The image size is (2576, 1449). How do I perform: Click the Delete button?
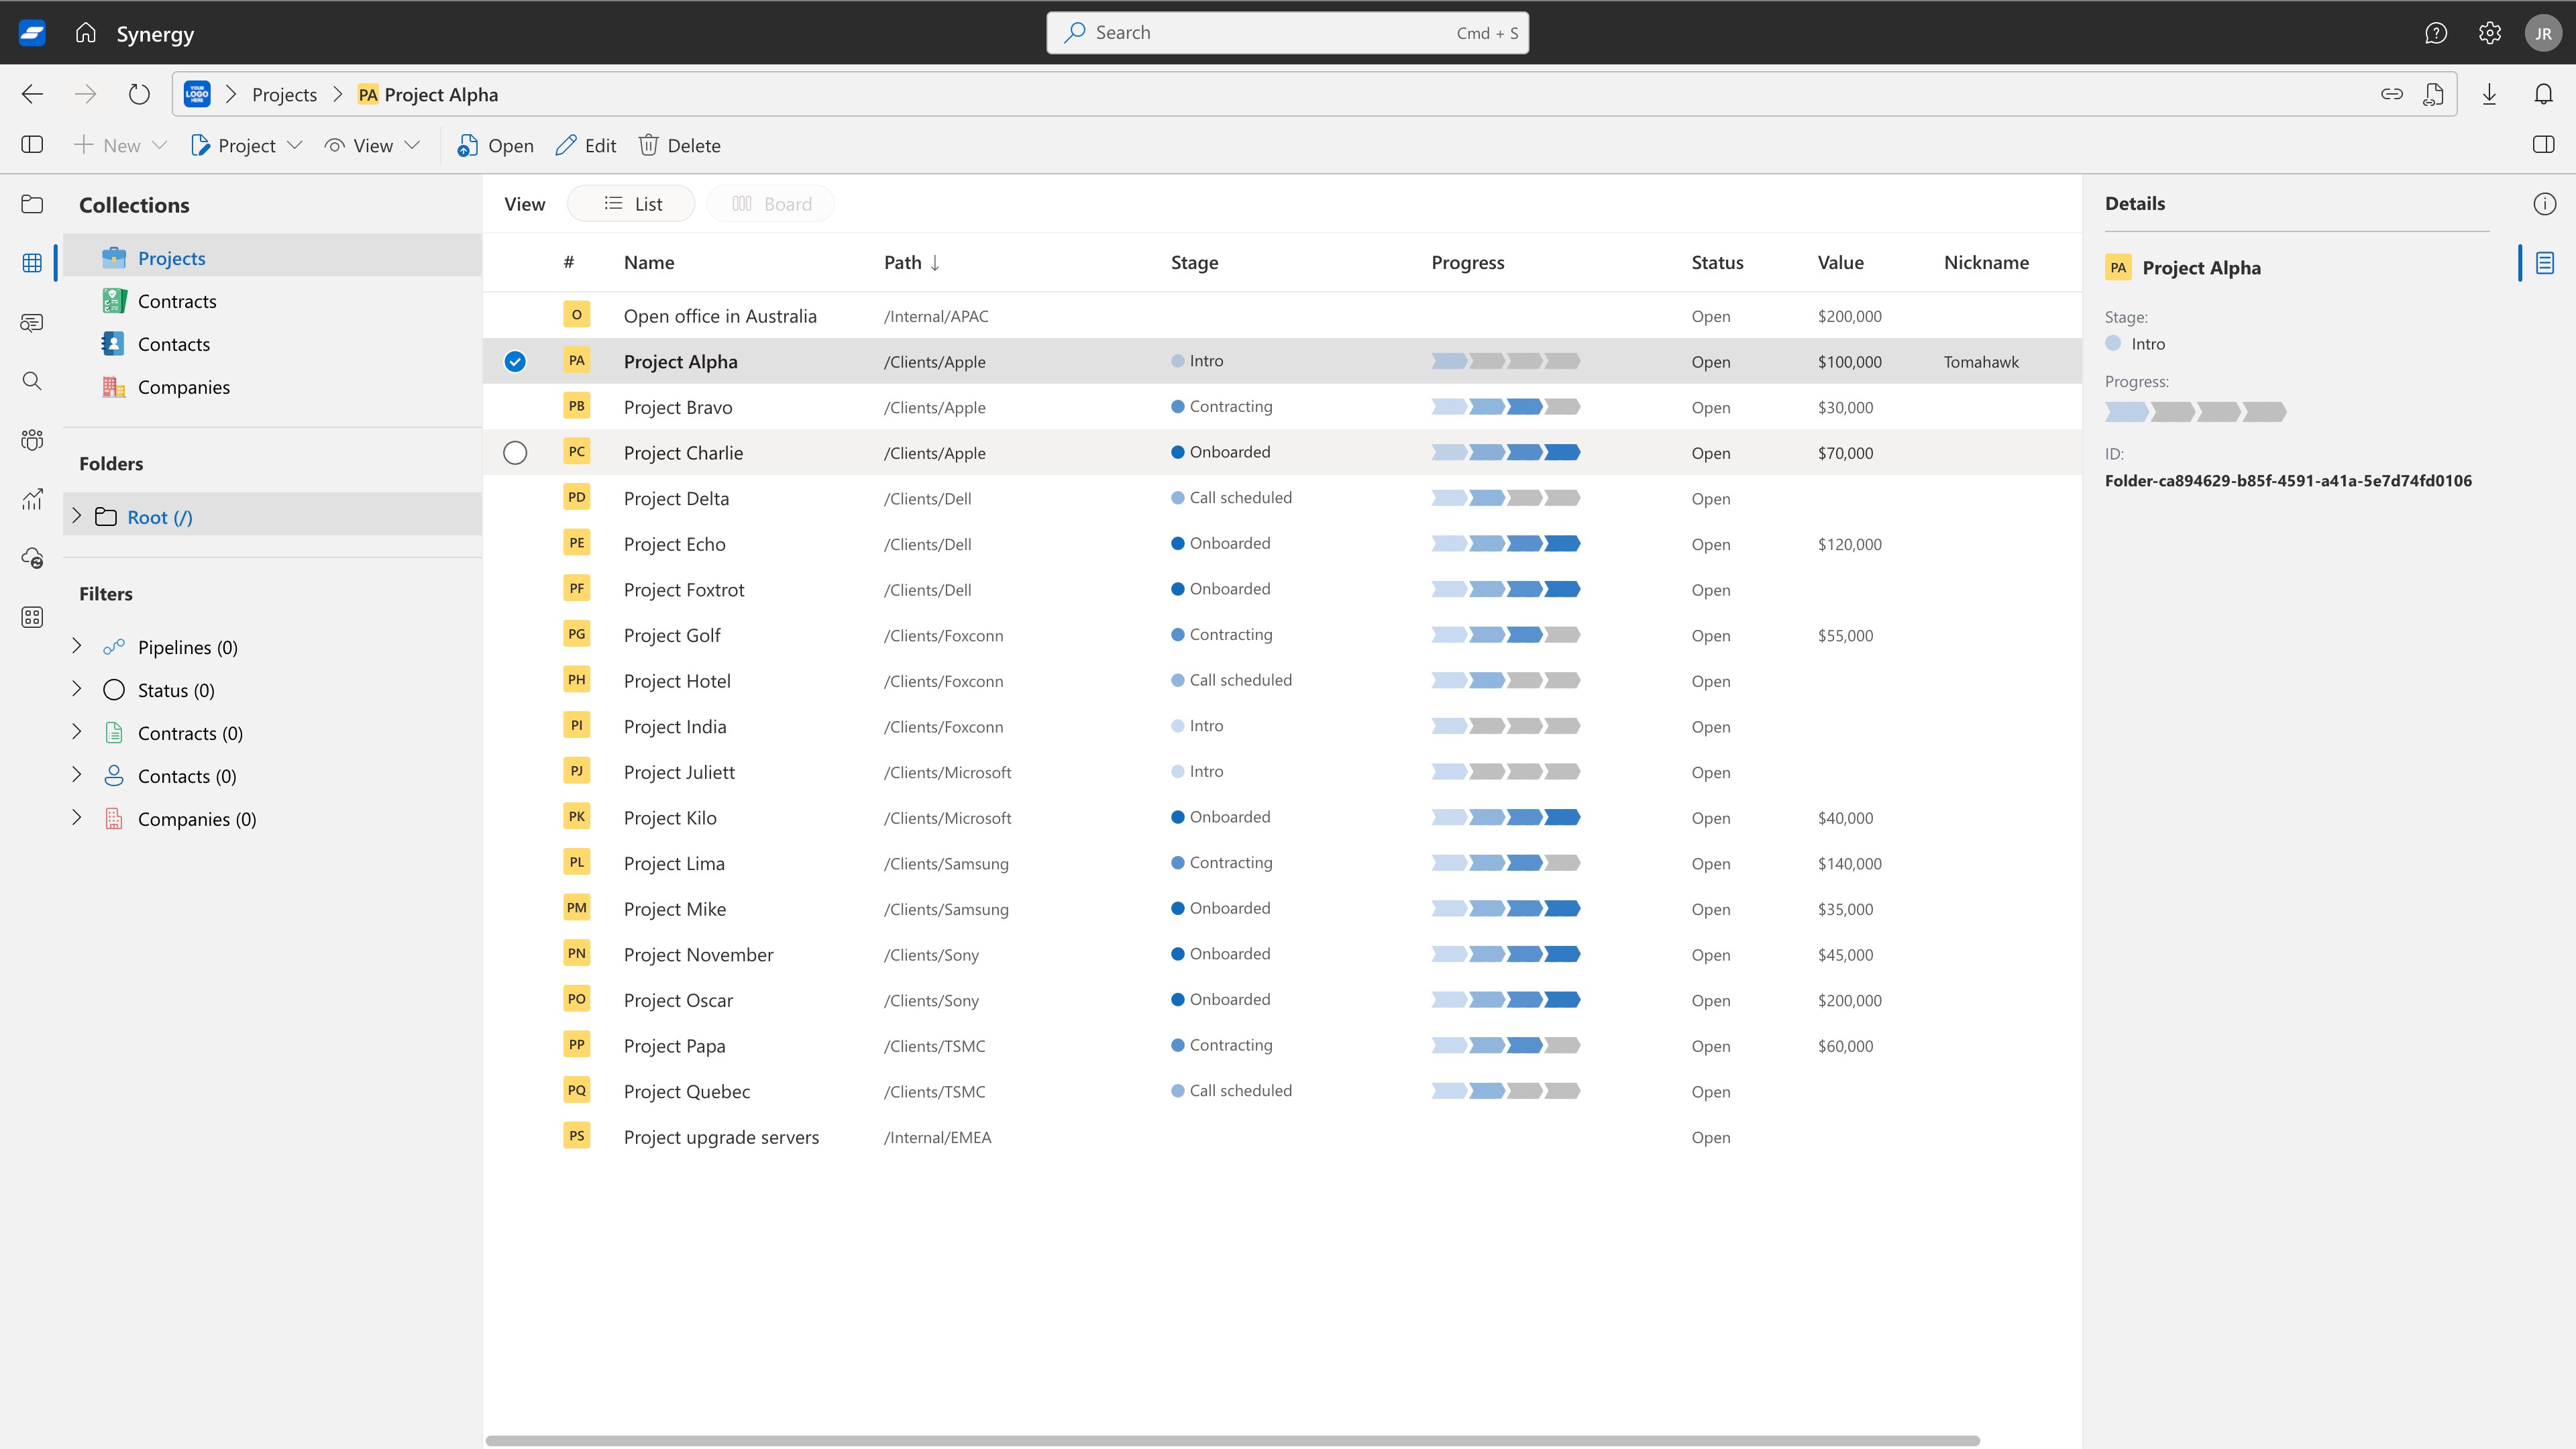point(680,146)
